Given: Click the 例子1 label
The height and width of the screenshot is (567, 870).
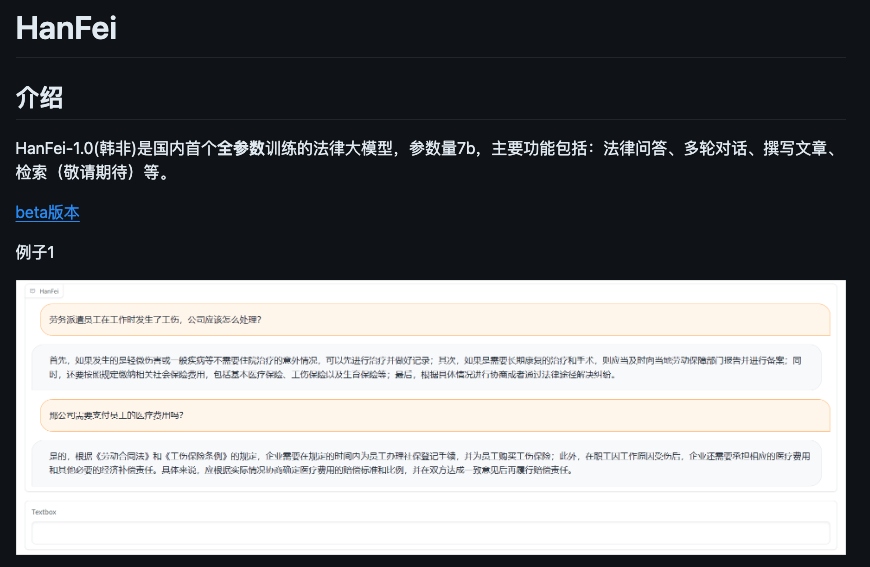Looking at the screenshot, I should 35,252.
